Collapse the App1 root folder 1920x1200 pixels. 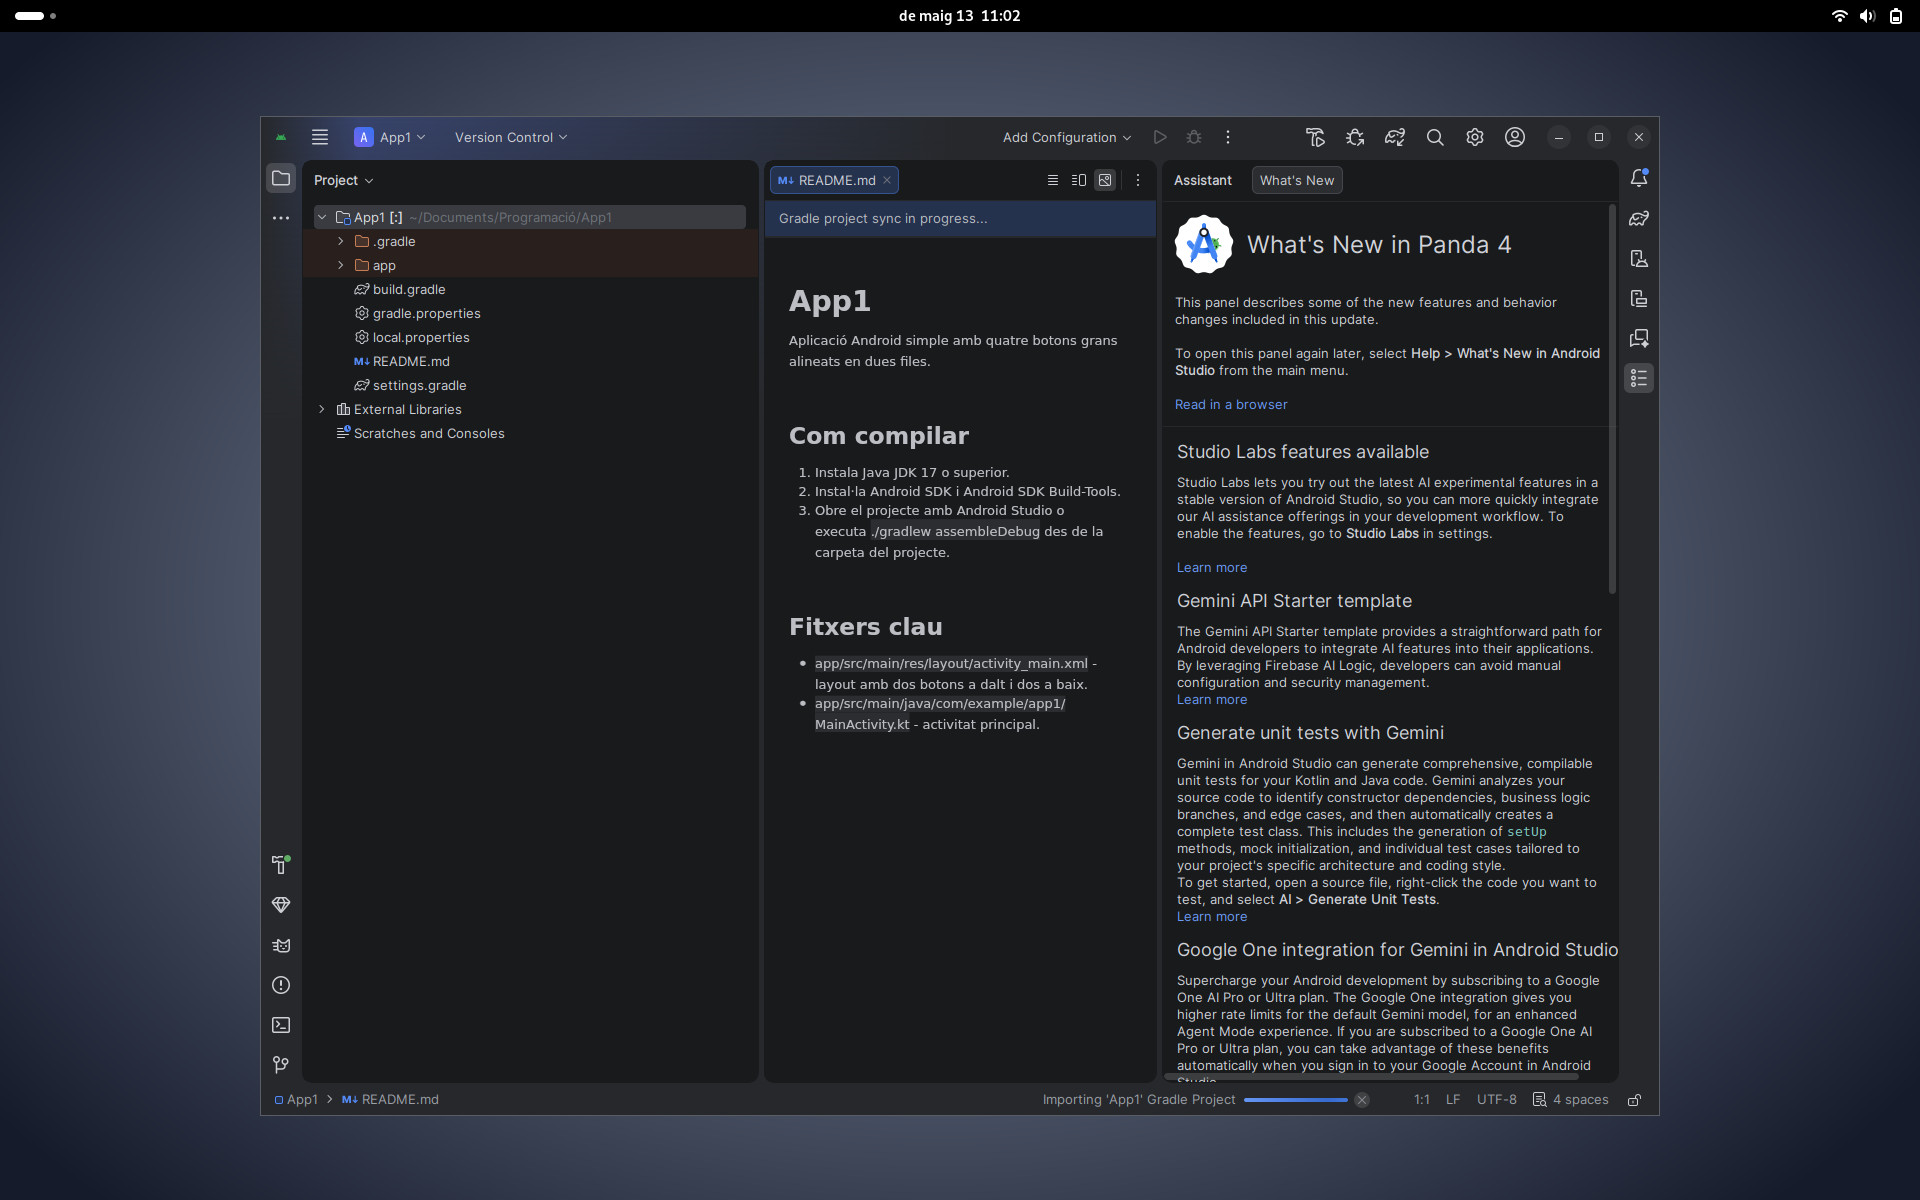click(x=322, y=217)
